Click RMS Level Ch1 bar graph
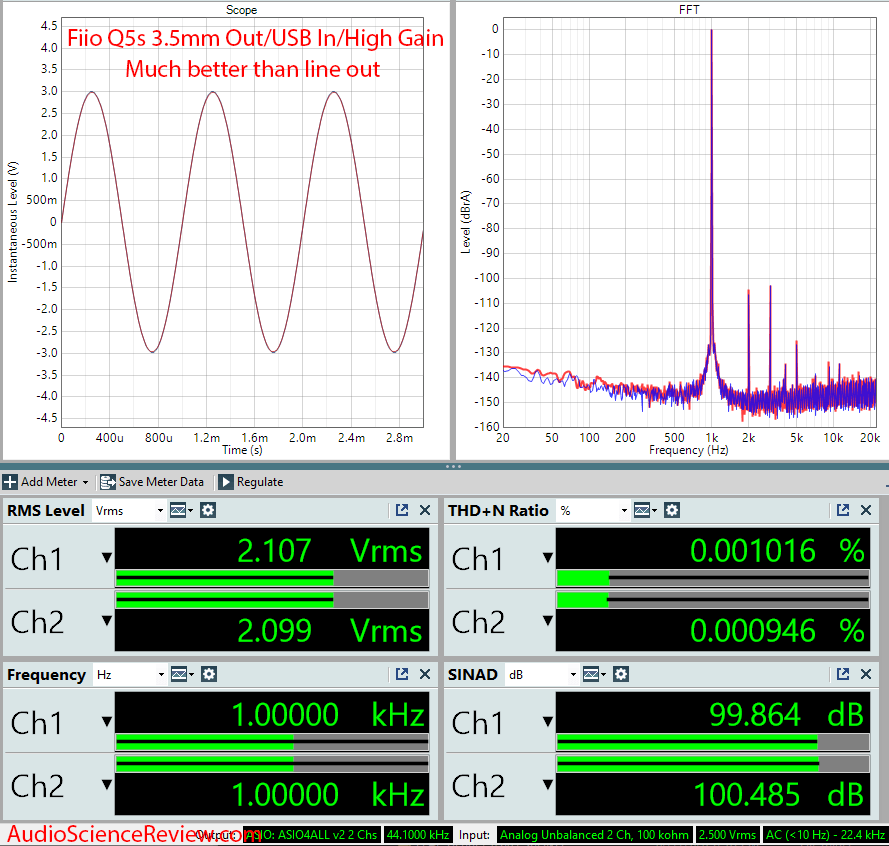This screenshot has height=846, width=889. pos(272,578)
